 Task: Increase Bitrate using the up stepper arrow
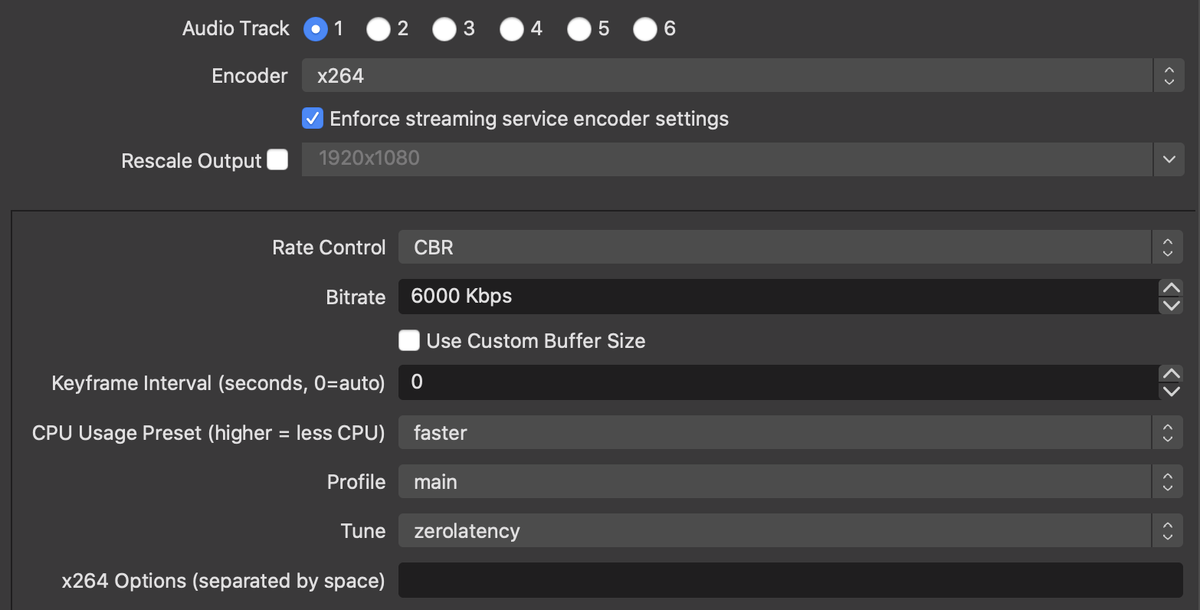coord(1170,288)
